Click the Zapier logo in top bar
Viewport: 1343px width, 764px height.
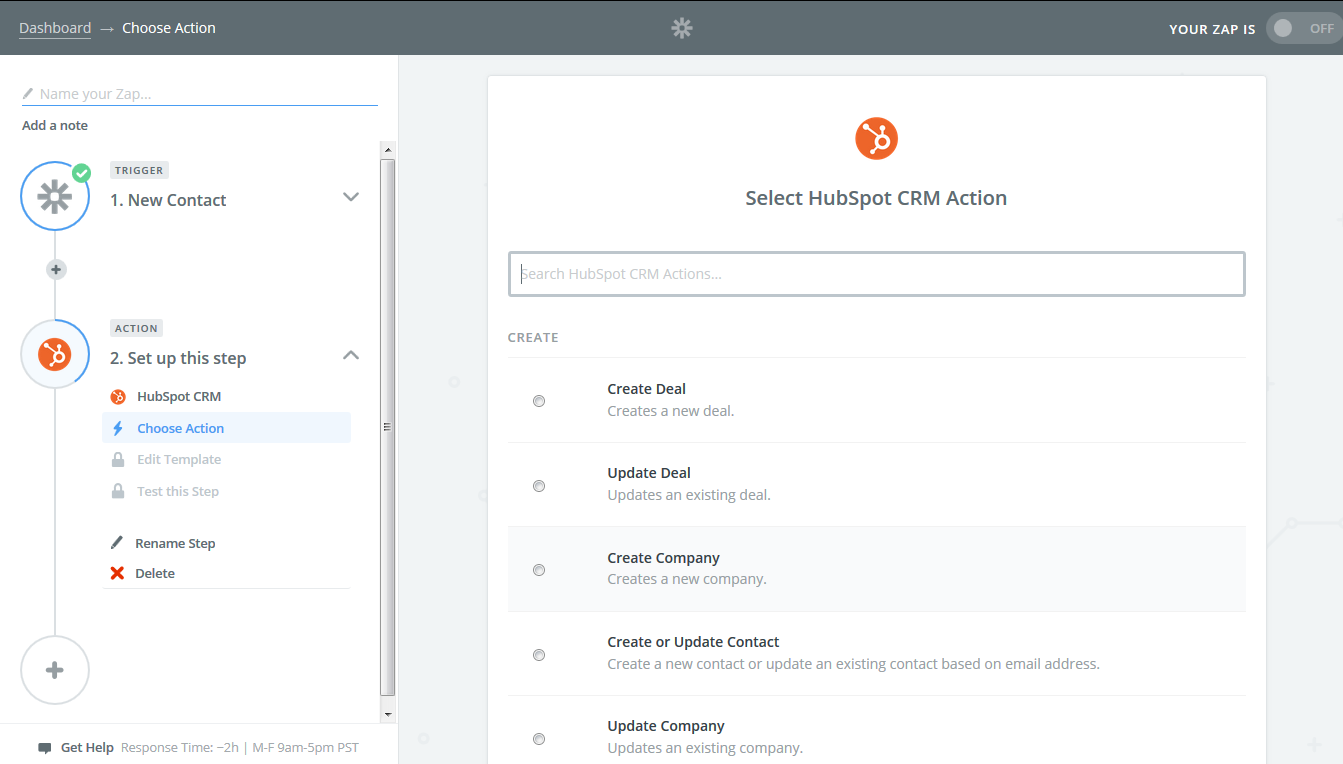tap(682, 28)
